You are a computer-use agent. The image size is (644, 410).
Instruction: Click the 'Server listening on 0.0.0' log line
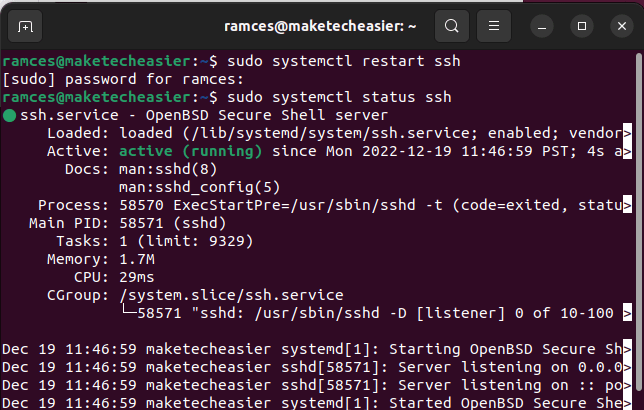click(510, 368)
